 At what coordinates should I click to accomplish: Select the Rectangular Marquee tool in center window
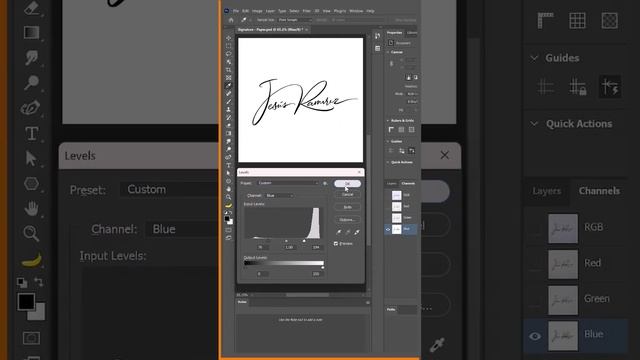229,46
